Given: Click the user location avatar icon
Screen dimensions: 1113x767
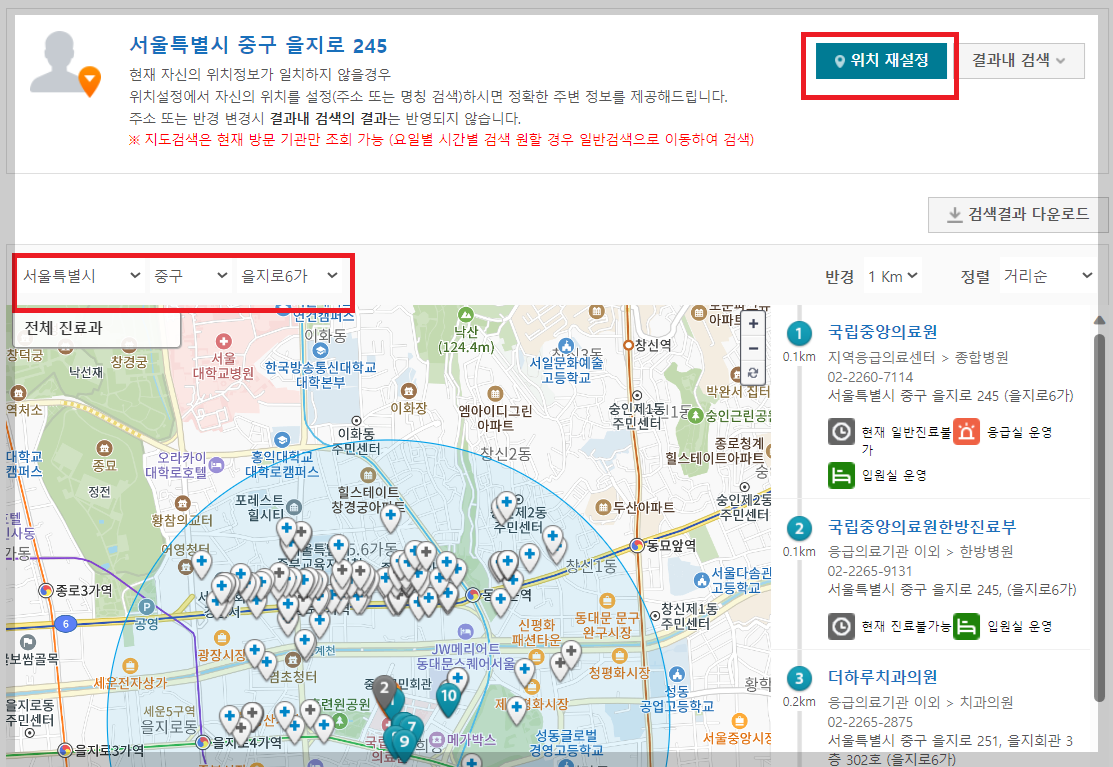Looking at the screenshot, I should pyautogui.click(x=64, y=63).
